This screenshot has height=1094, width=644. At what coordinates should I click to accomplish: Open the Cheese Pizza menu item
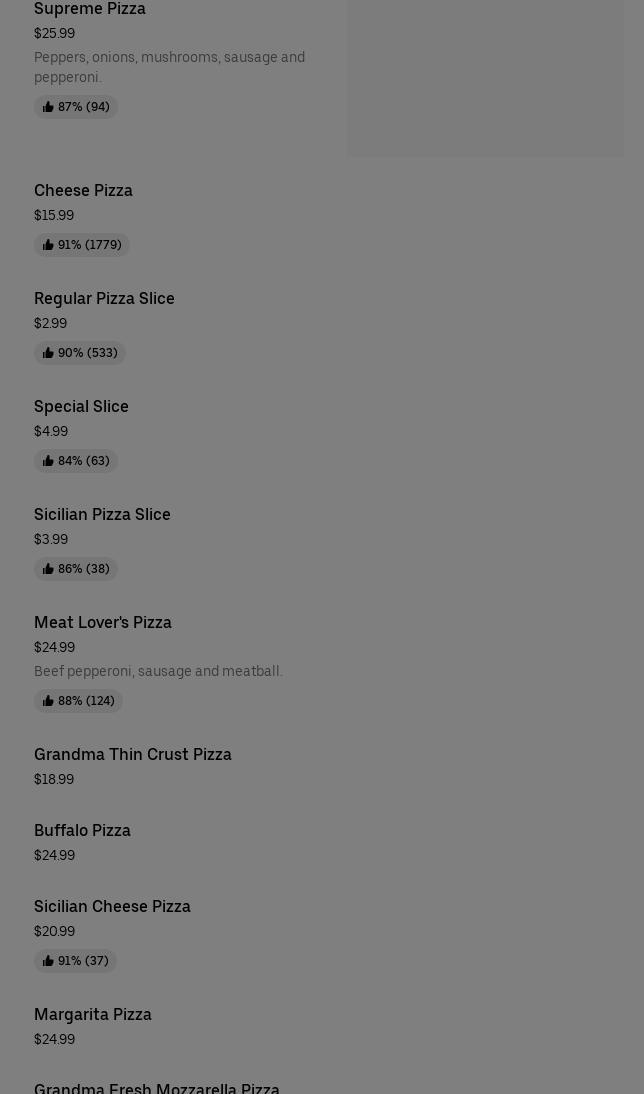83,190
